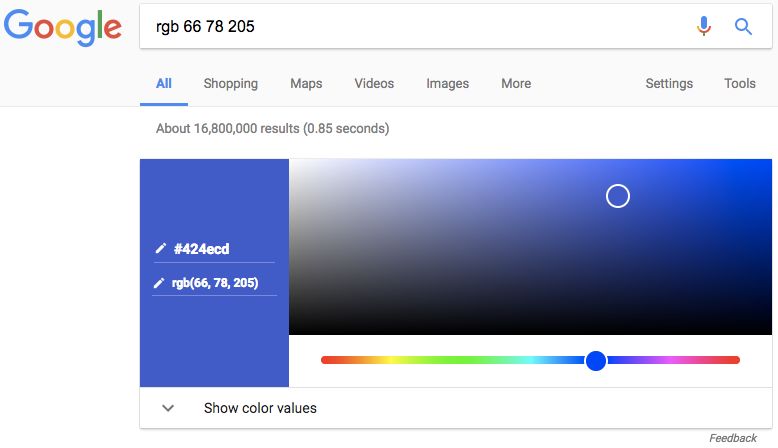Go to the Videos tab
778x448 pixels.
pos(374,84)
